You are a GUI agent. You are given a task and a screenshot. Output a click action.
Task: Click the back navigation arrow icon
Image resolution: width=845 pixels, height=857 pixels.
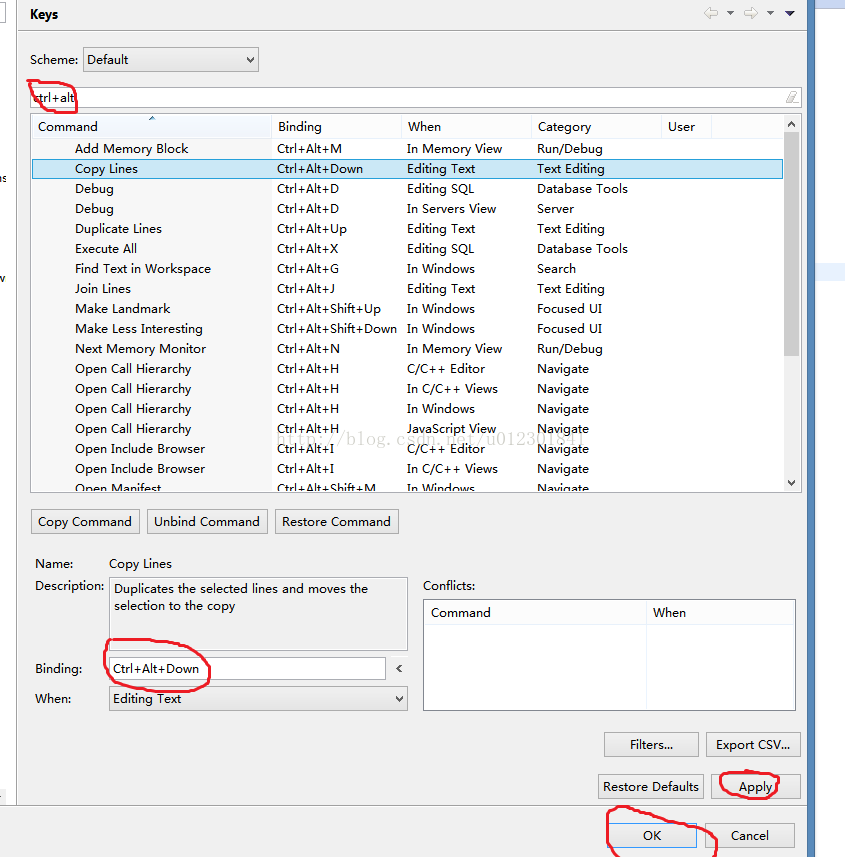pos(711,13)
